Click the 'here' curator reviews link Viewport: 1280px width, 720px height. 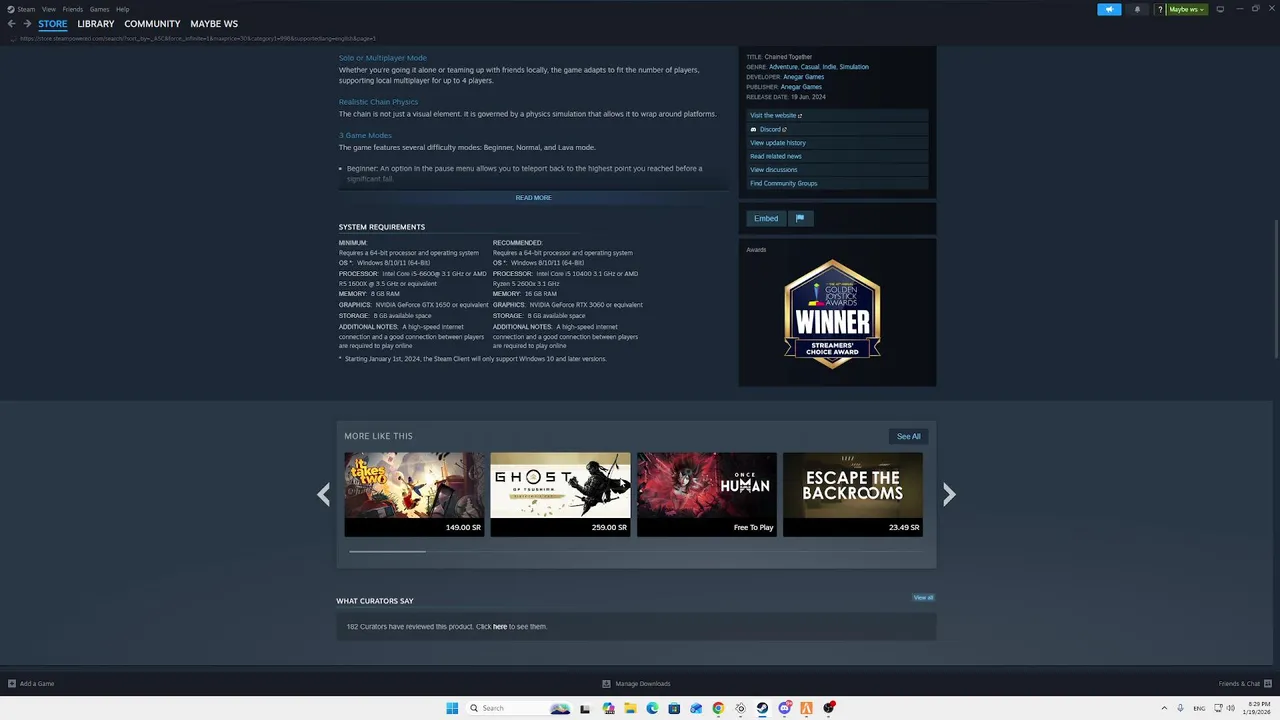coord(500,627)
